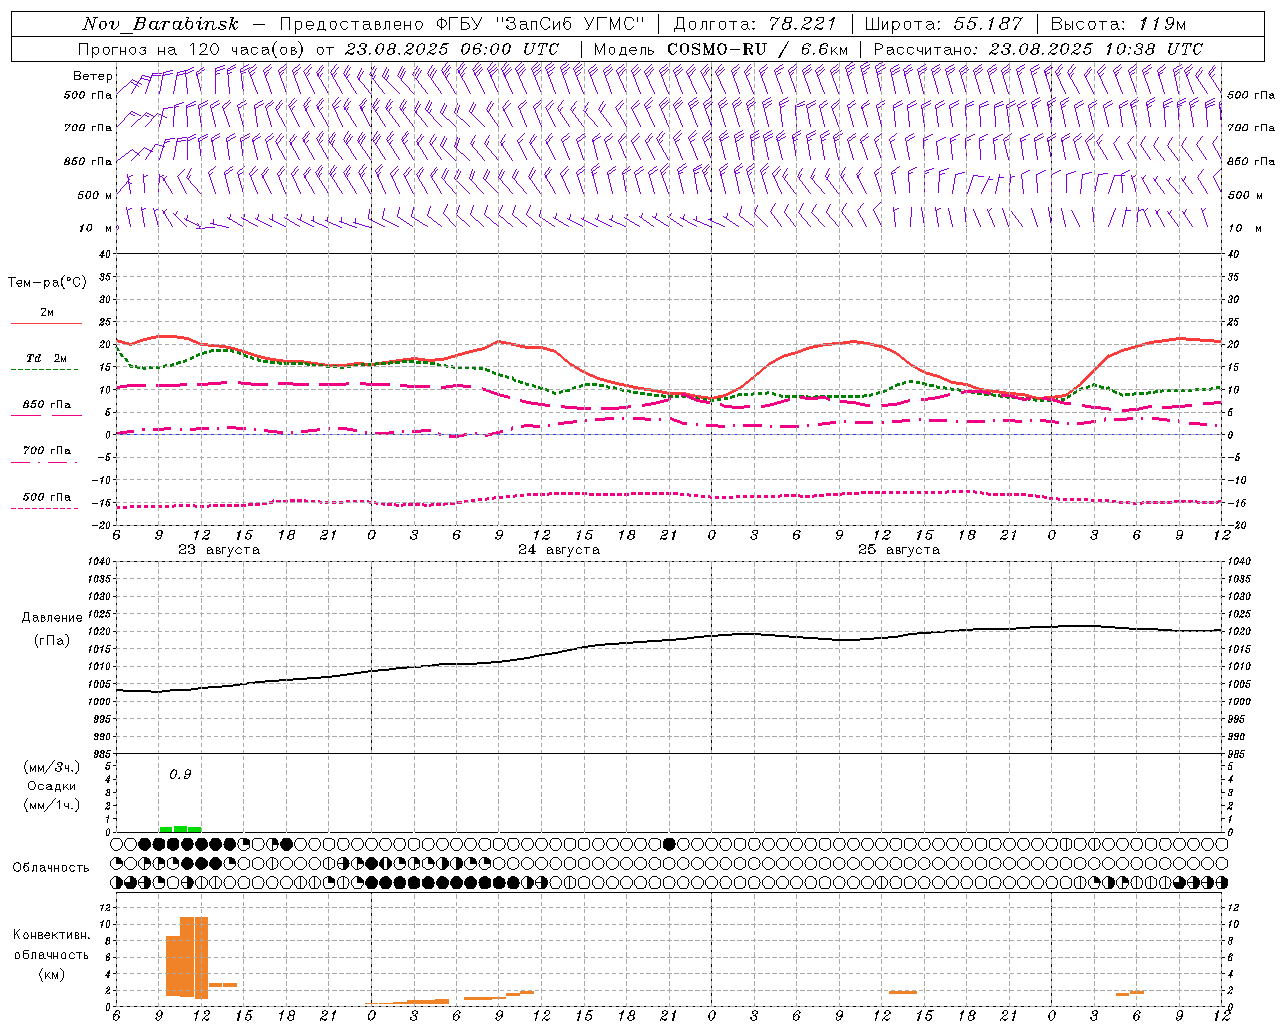Viewport: 1280px width, 1024px height.
Task: Select the 24 августа date label
Action: pyautogui.click(x=559, y=550)
